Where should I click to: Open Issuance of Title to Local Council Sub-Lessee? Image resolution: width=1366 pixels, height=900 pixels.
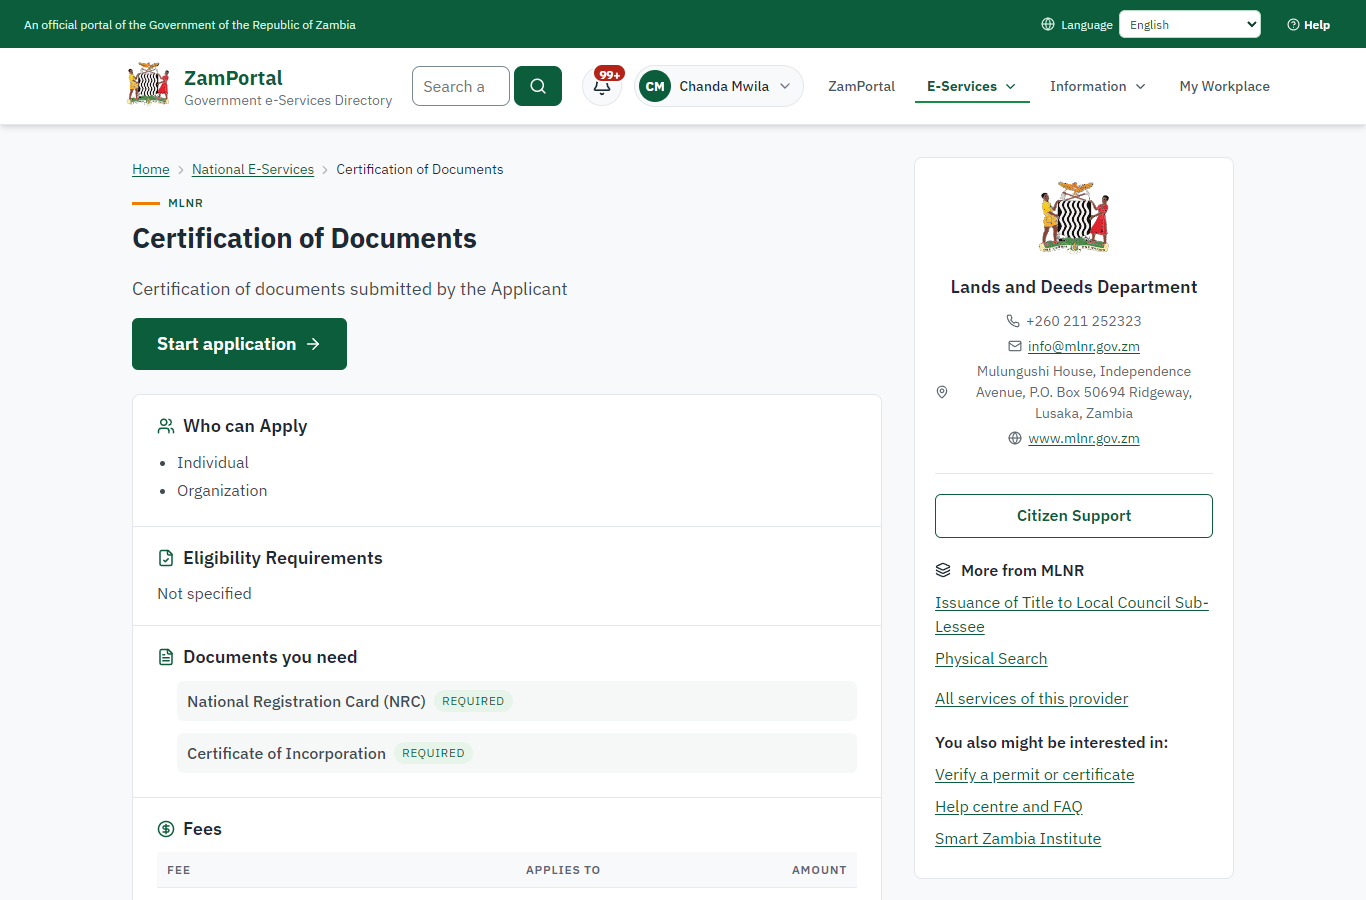(x=1072, y=614)
